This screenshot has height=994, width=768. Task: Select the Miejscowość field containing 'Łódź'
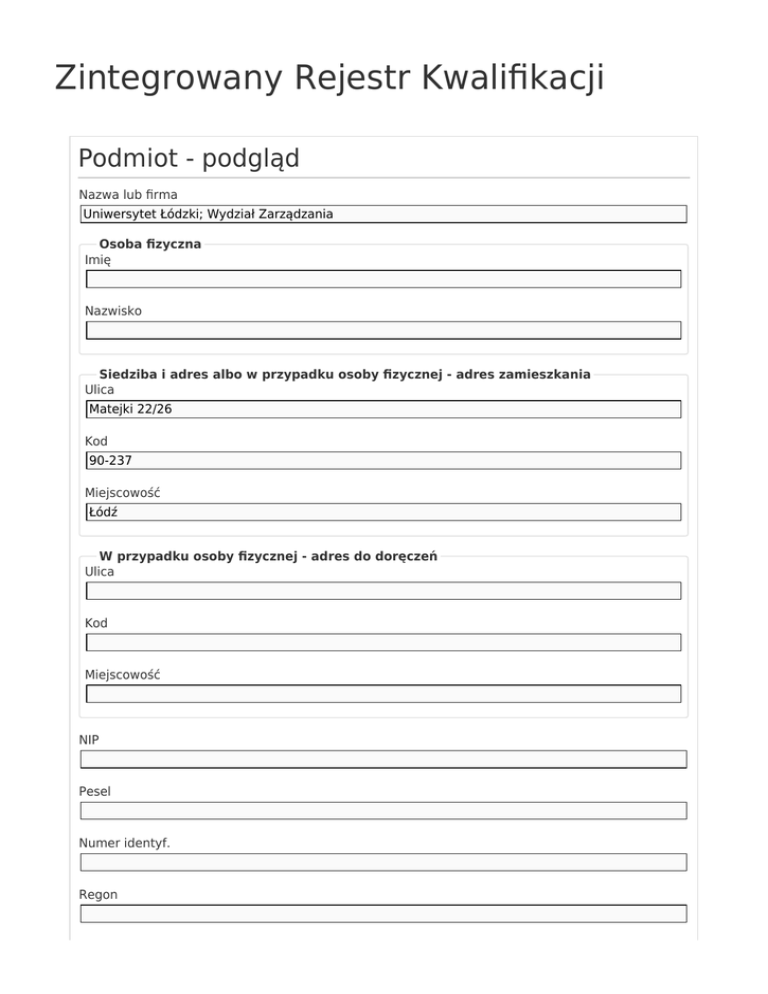(x=383, y=512)
